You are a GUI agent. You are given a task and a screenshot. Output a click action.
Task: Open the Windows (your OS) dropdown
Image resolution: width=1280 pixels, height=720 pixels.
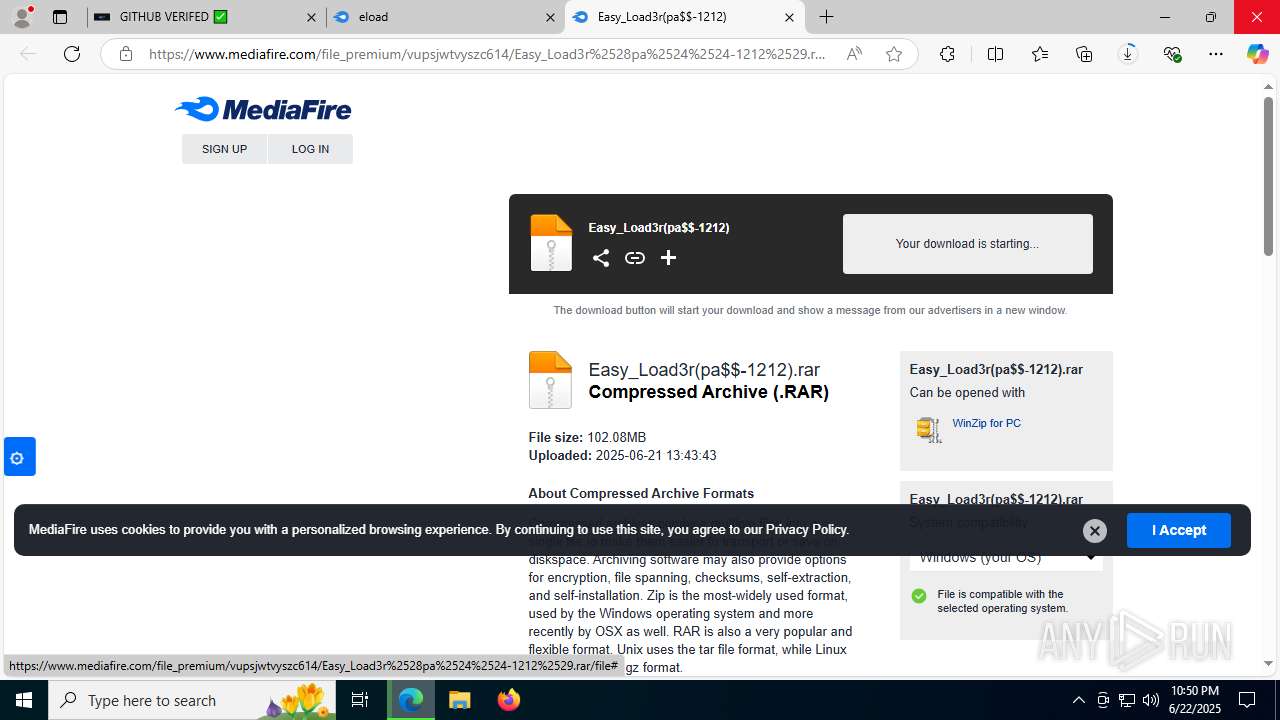pyautogui.click(x=1006, y=557)
